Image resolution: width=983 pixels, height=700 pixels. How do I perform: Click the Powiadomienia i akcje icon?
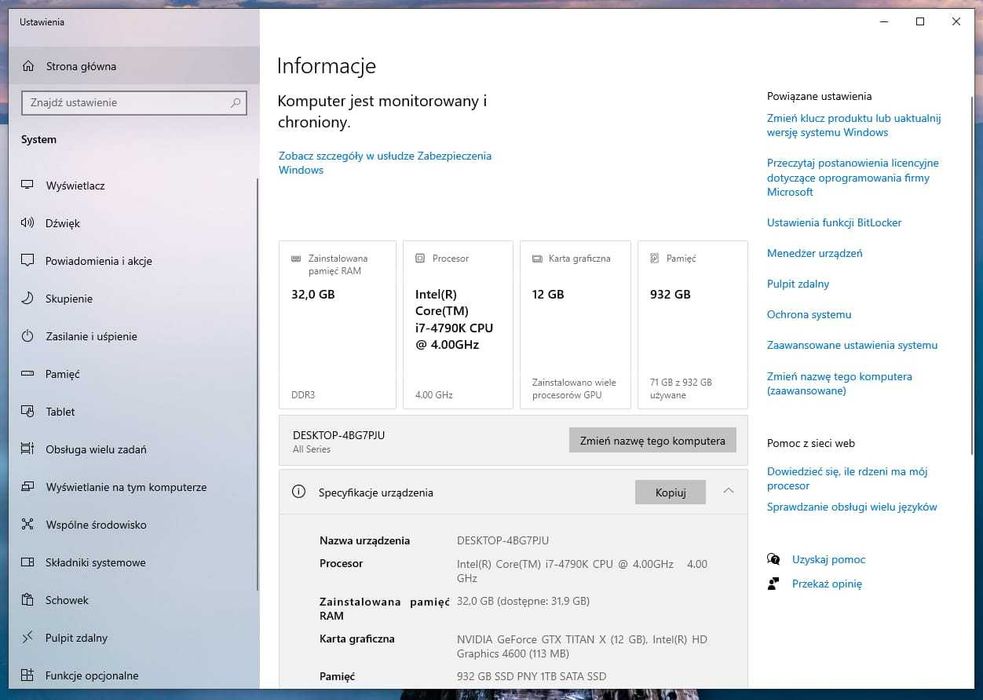point(27,260)
